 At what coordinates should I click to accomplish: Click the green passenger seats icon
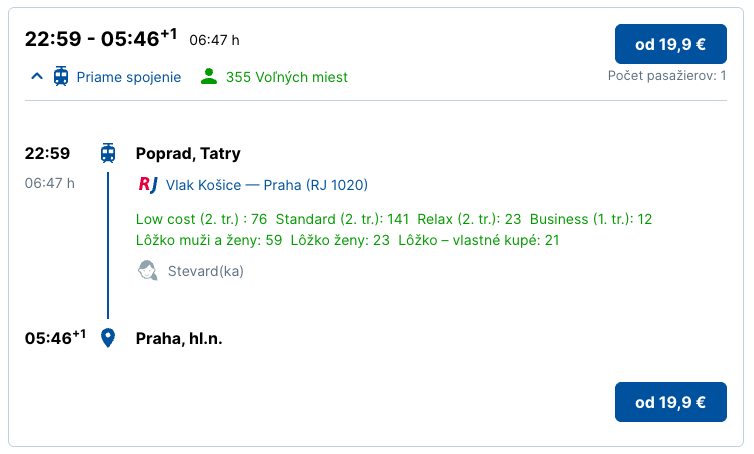(209, 76)
